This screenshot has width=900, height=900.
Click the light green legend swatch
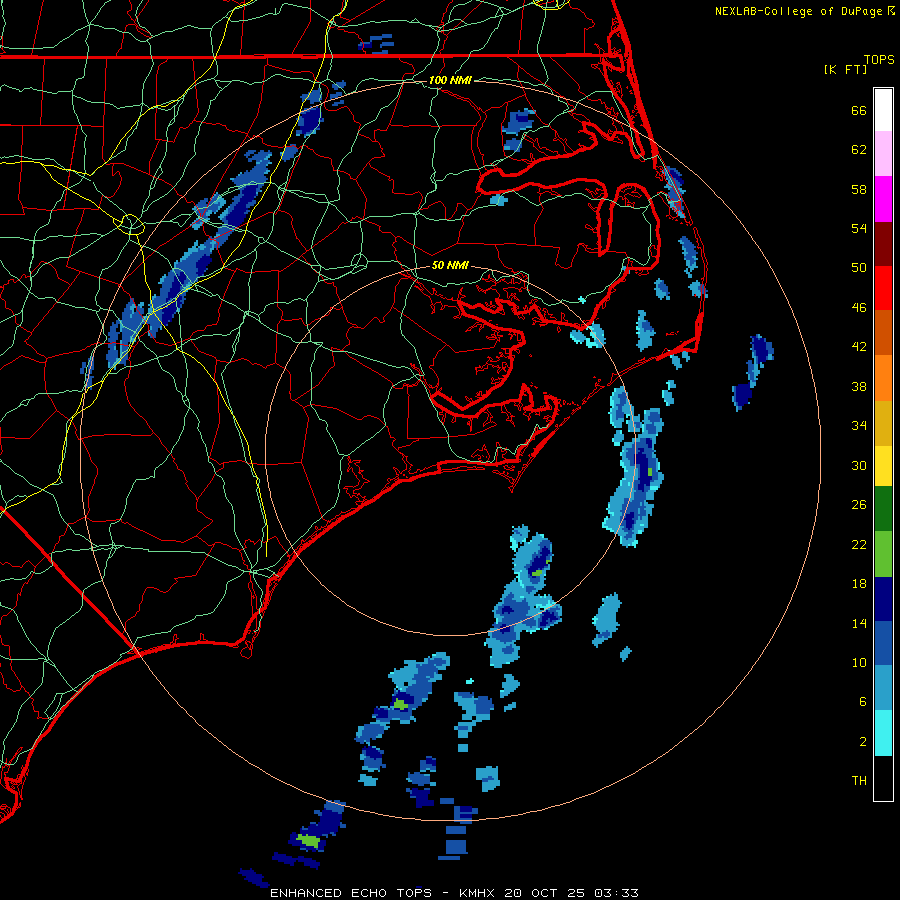[883, 554]
